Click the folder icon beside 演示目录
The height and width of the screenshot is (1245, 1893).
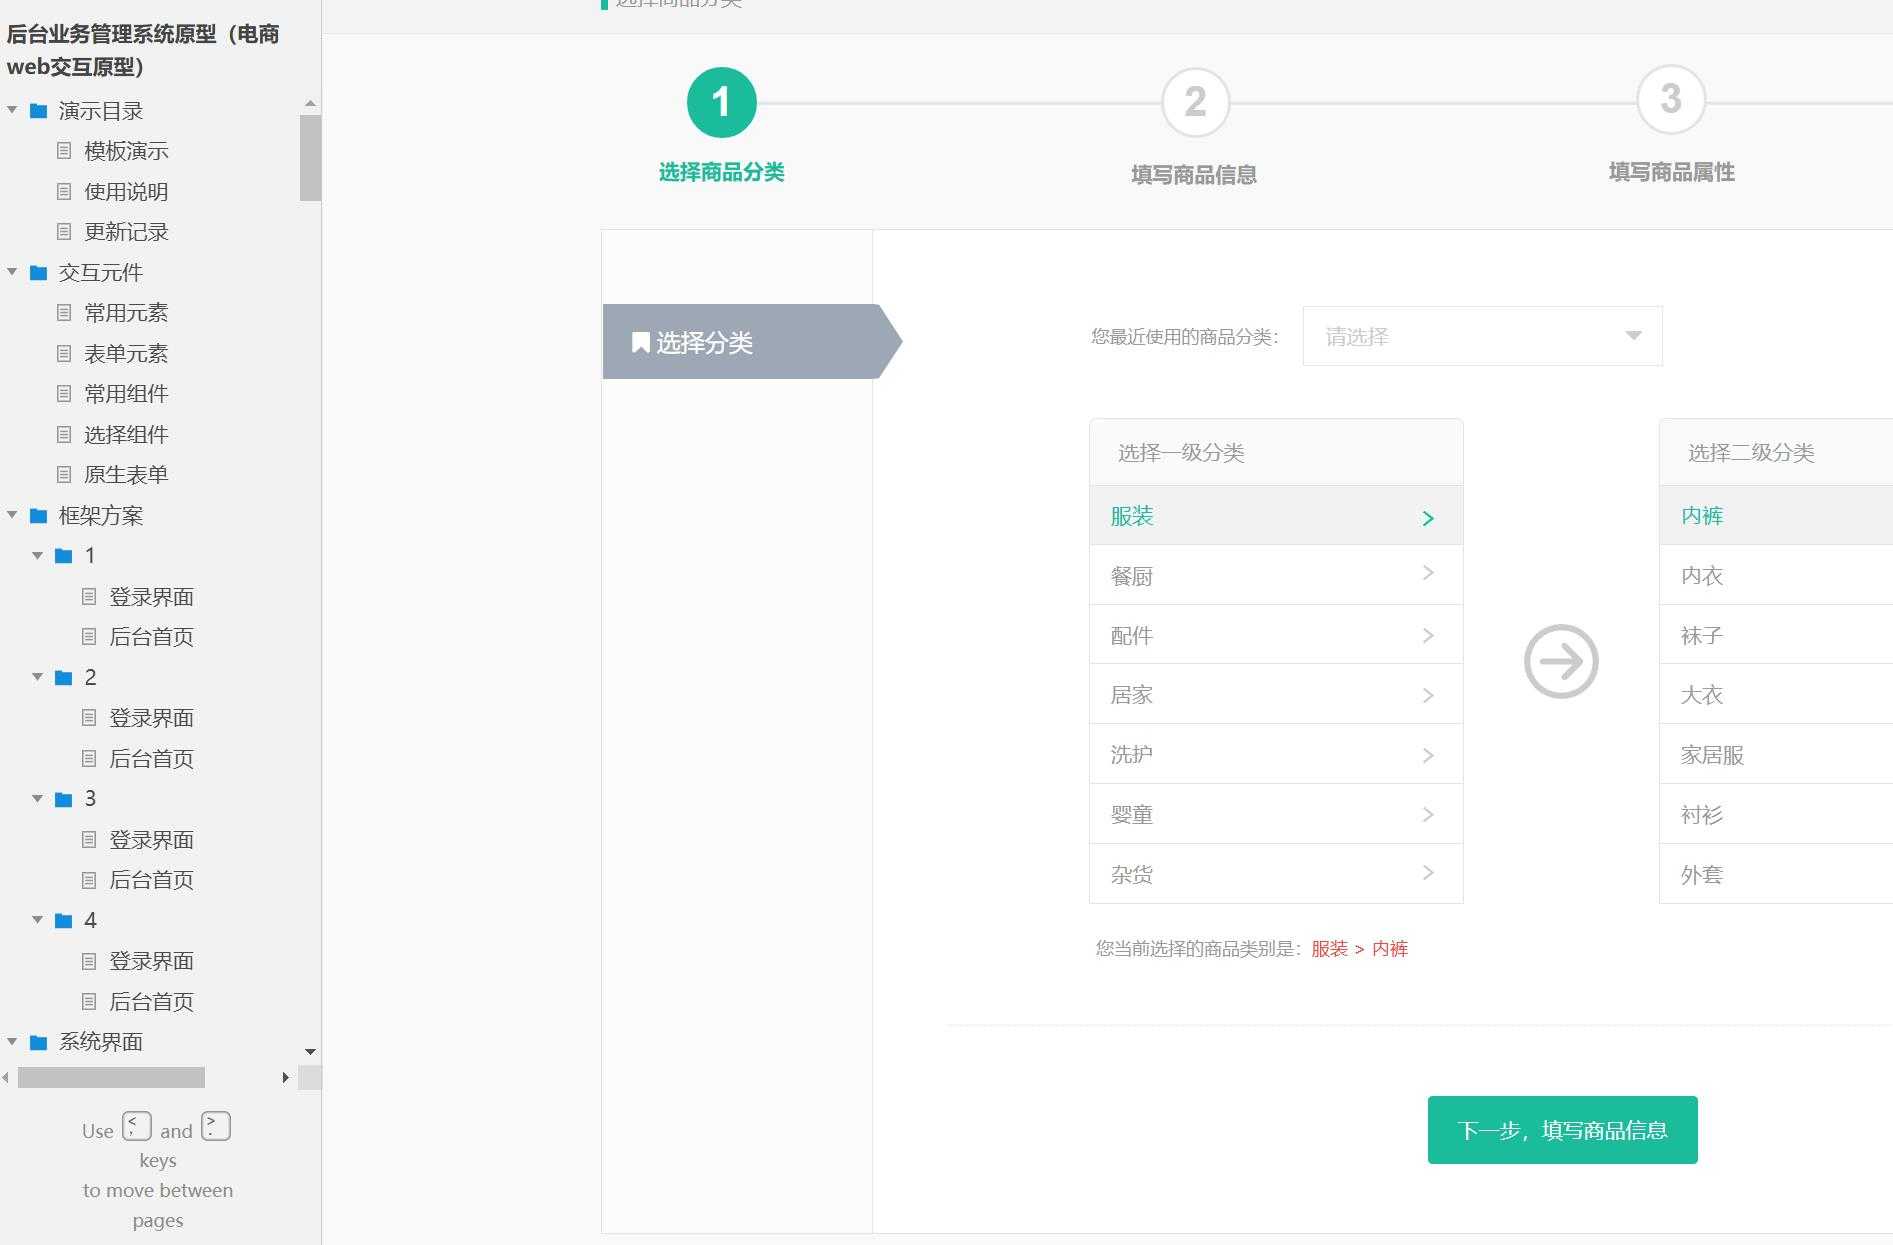pyautogui.click(x=37, y=111)
